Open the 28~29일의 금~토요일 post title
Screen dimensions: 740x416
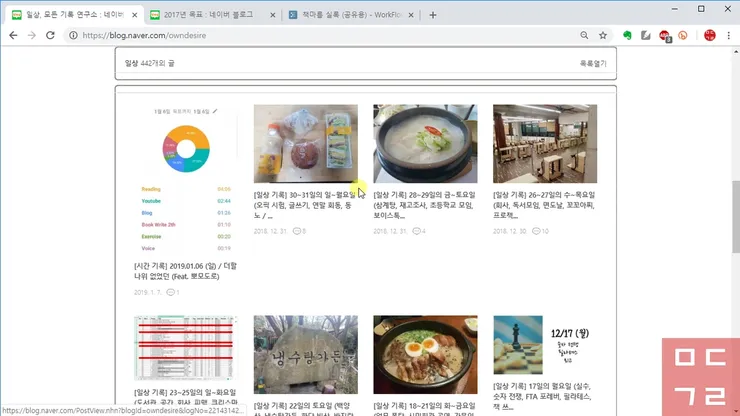[424, 205]
